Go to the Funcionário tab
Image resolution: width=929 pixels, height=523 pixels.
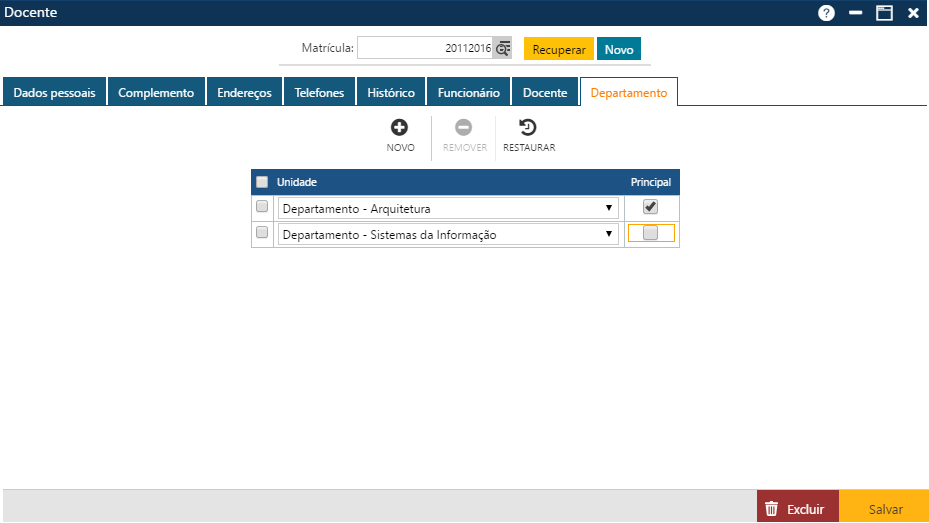click(x=469, y=92)
